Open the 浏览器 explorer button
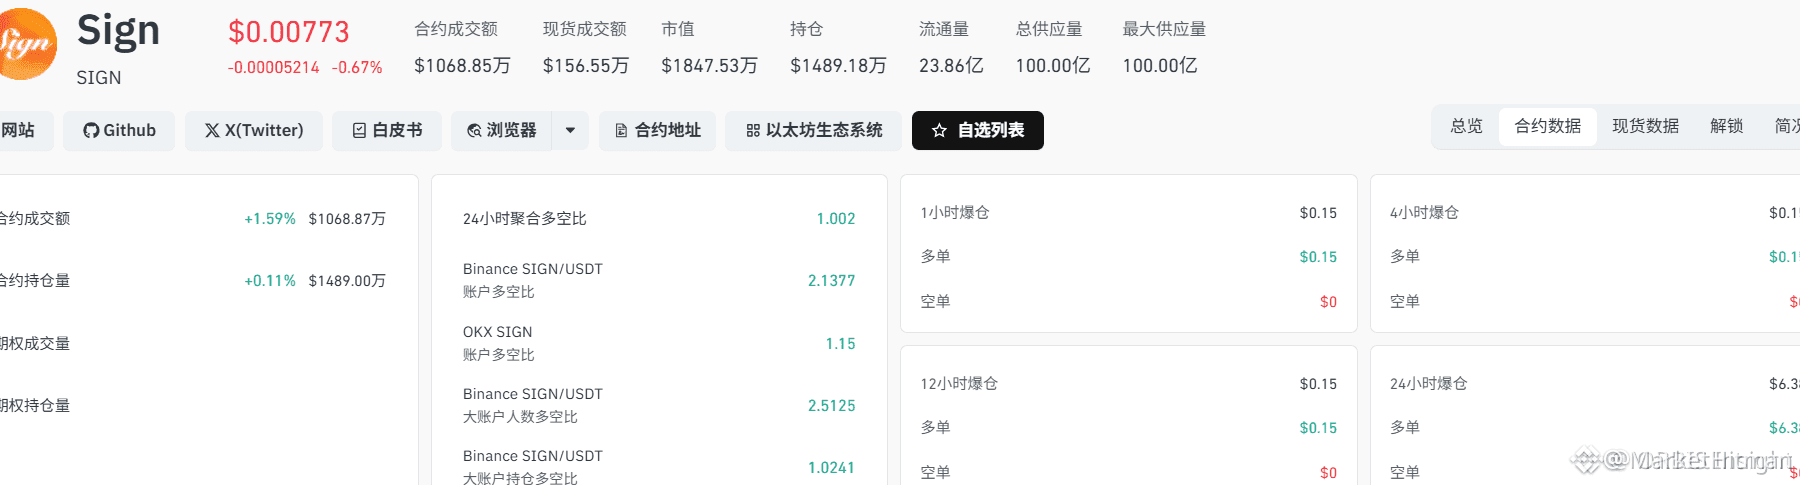Image resolution: width=1800 pixels, height=485 pixels. point(501,131)
